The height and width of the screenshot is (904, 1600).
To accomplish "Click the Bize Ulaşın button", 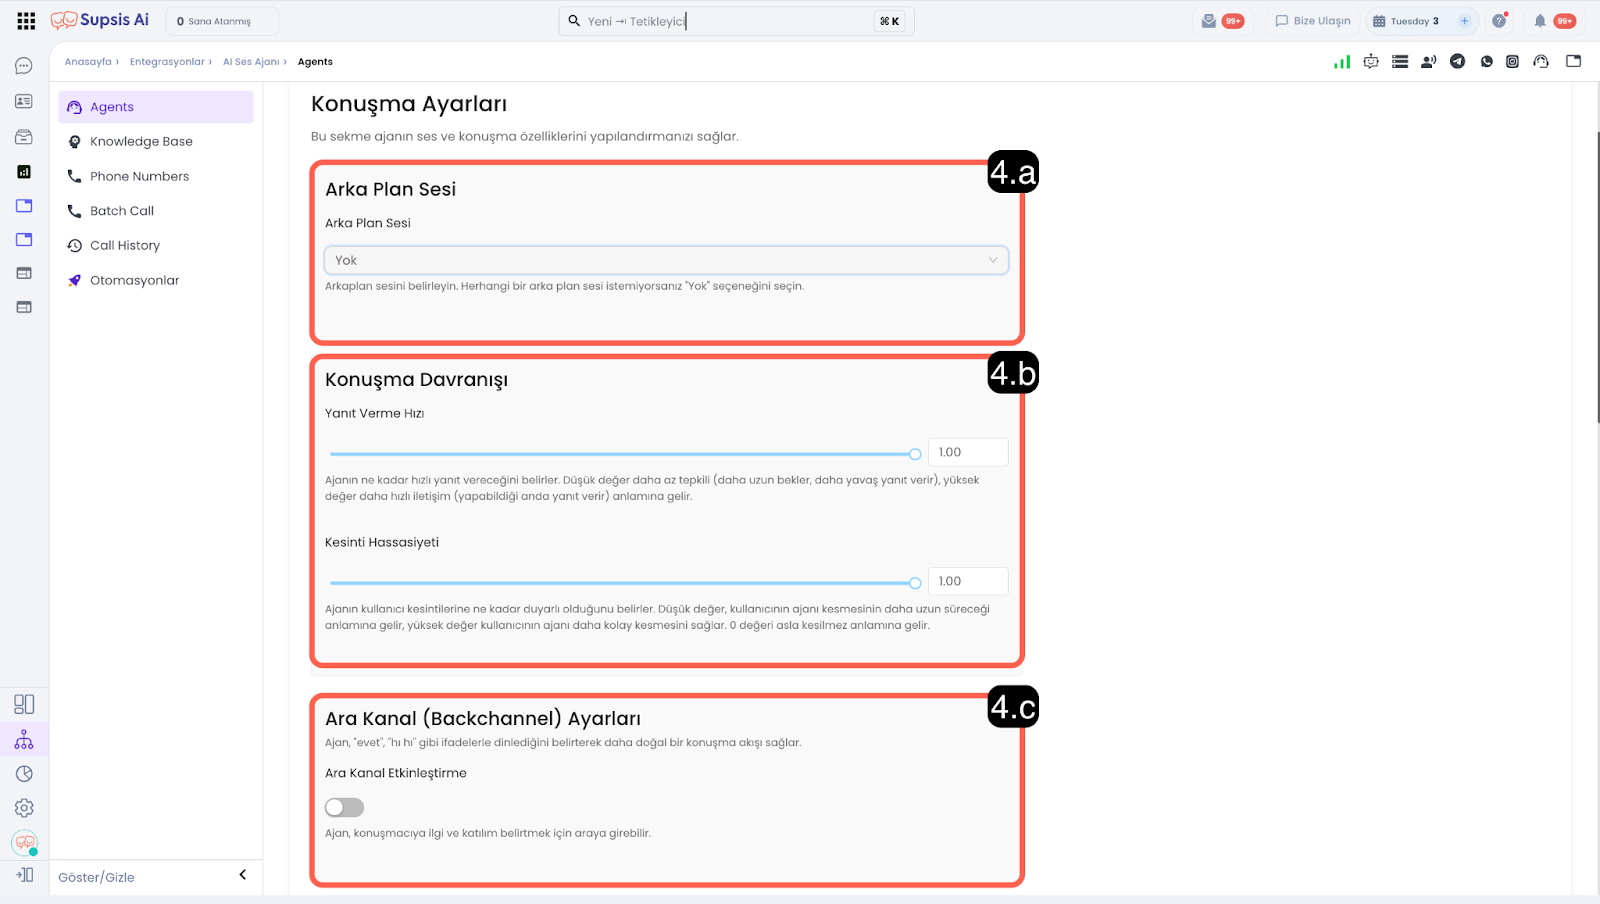I will click(1312, 21).
